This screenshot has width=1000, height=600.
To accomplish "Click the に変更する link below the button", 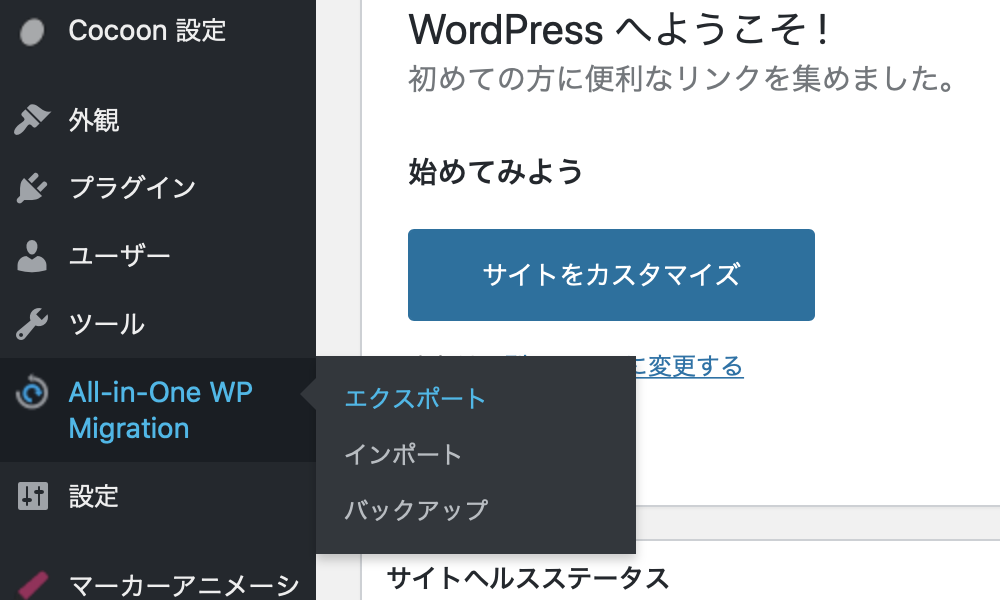I will (x=689, y=367).
